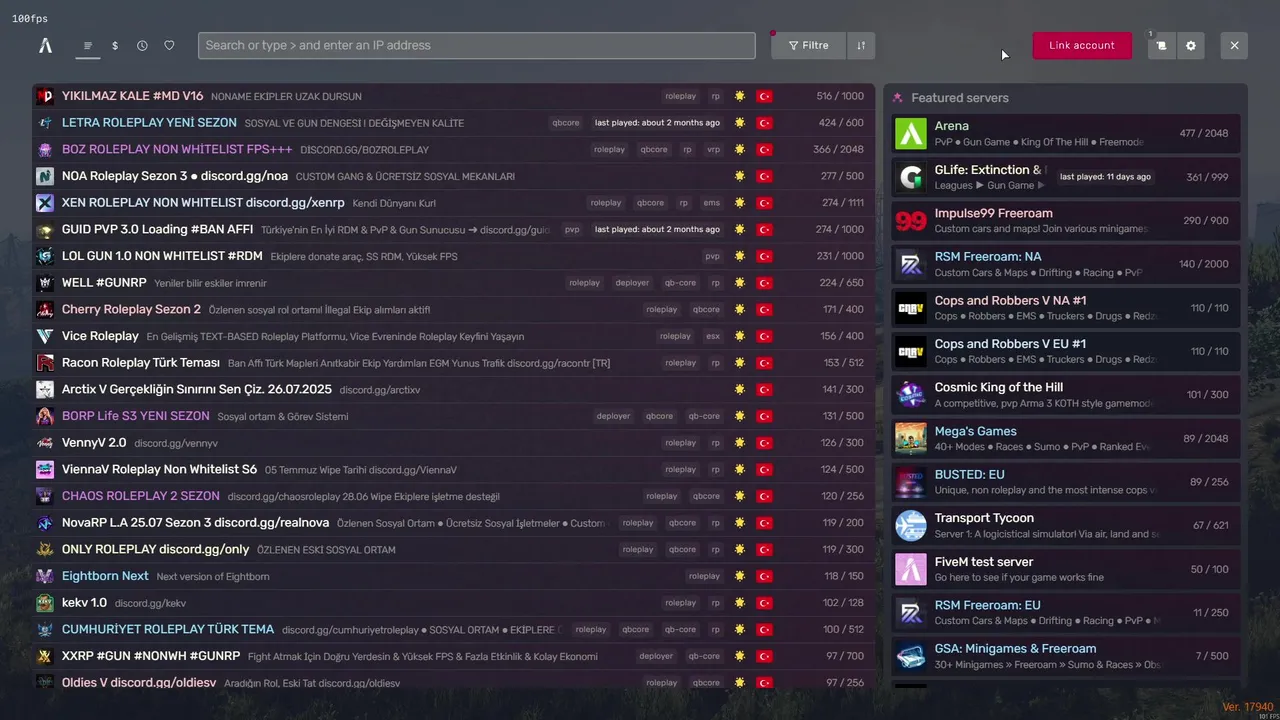Open the GLife: Extinction featured server

point(1066,177)
